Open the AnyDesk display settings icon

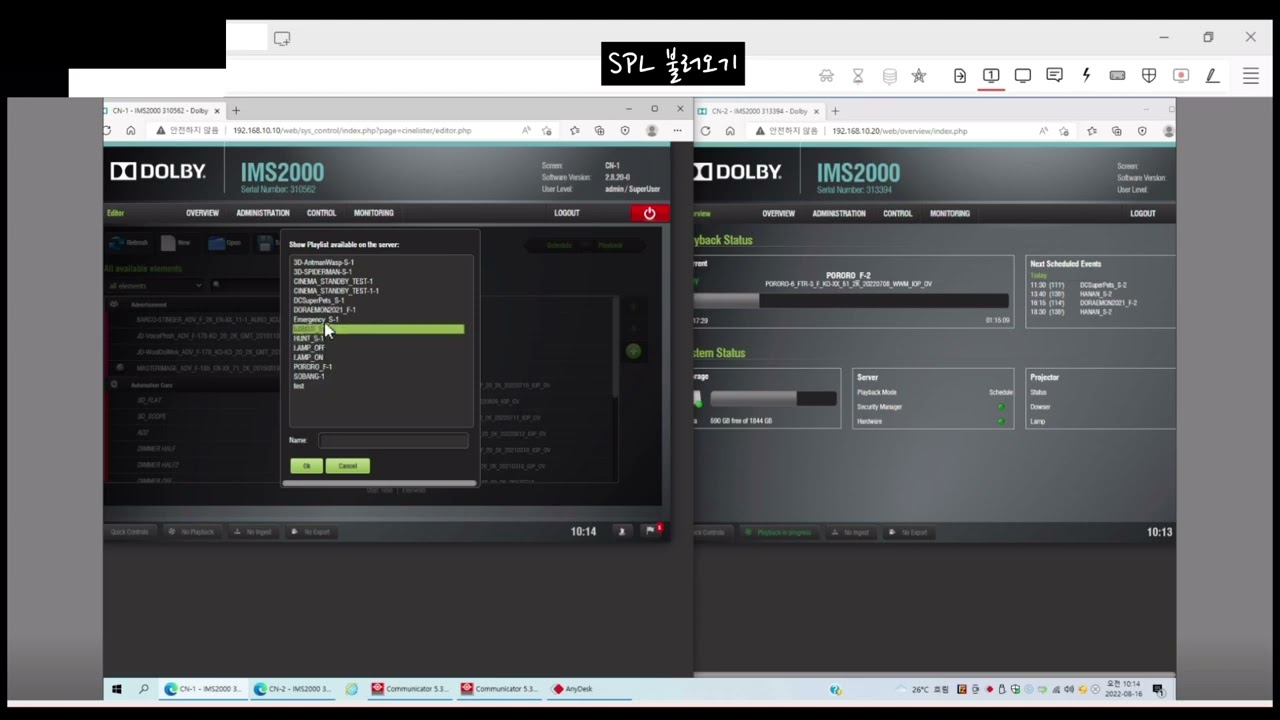1023,76
